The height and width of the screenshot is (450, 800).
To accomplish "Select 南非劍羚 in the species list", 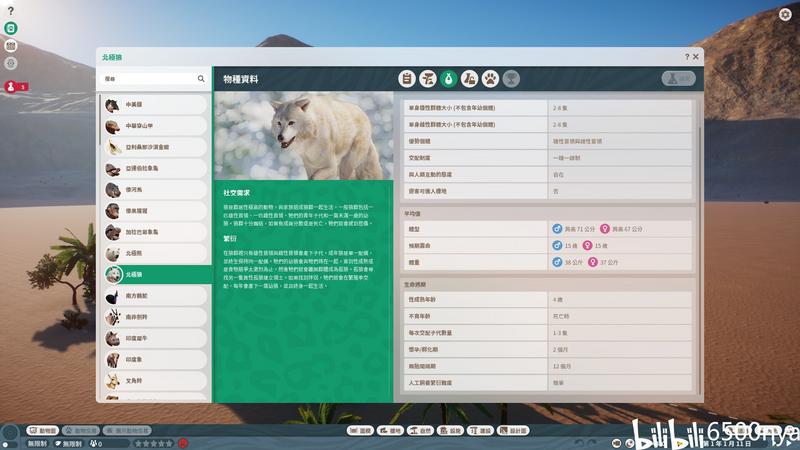I will 155,317.
